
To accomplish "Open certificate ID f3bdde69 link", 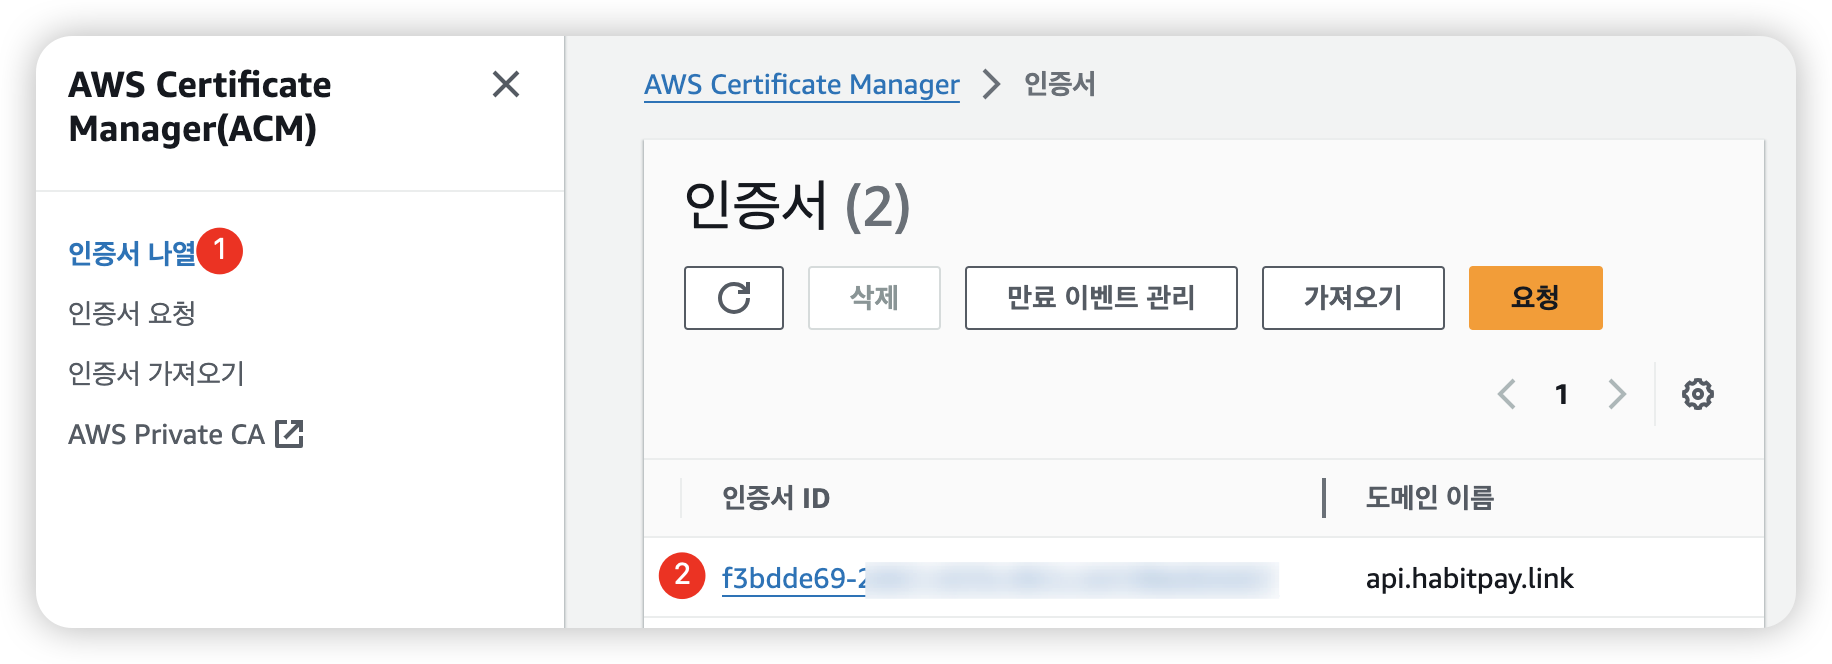I will 793,579.
